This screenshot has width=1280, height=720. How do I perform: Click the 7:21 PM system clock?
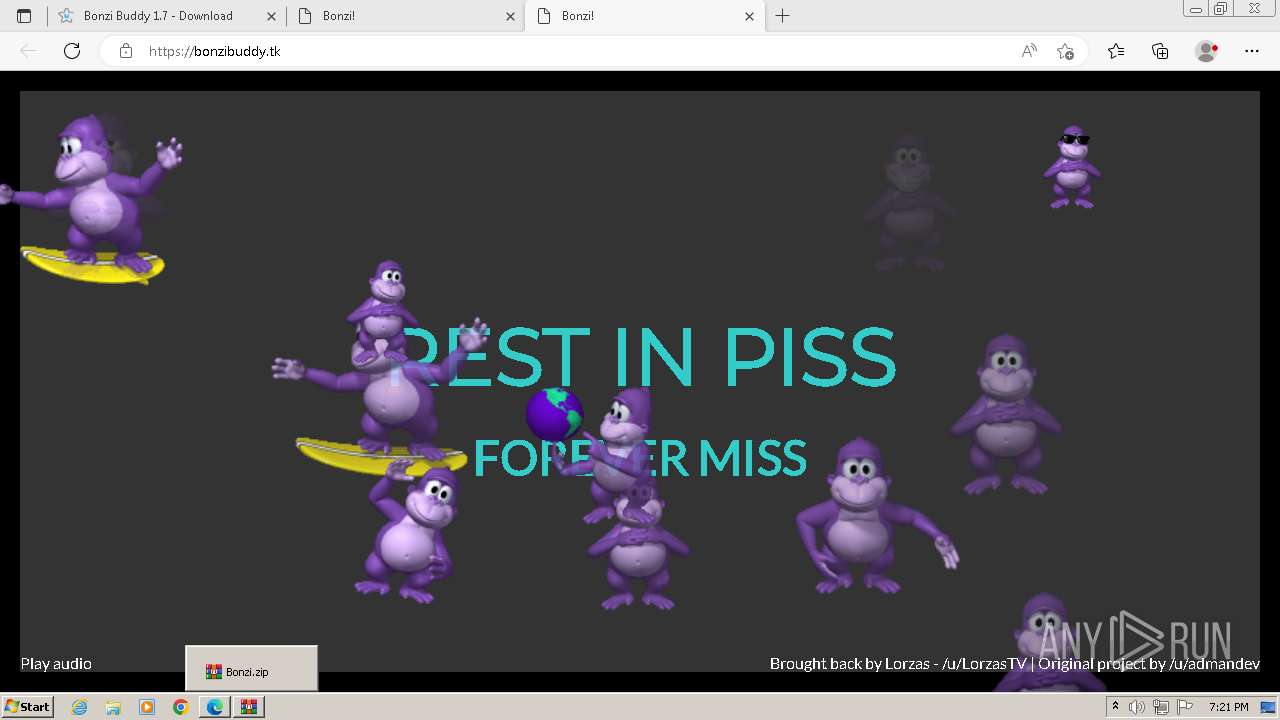1228,707
